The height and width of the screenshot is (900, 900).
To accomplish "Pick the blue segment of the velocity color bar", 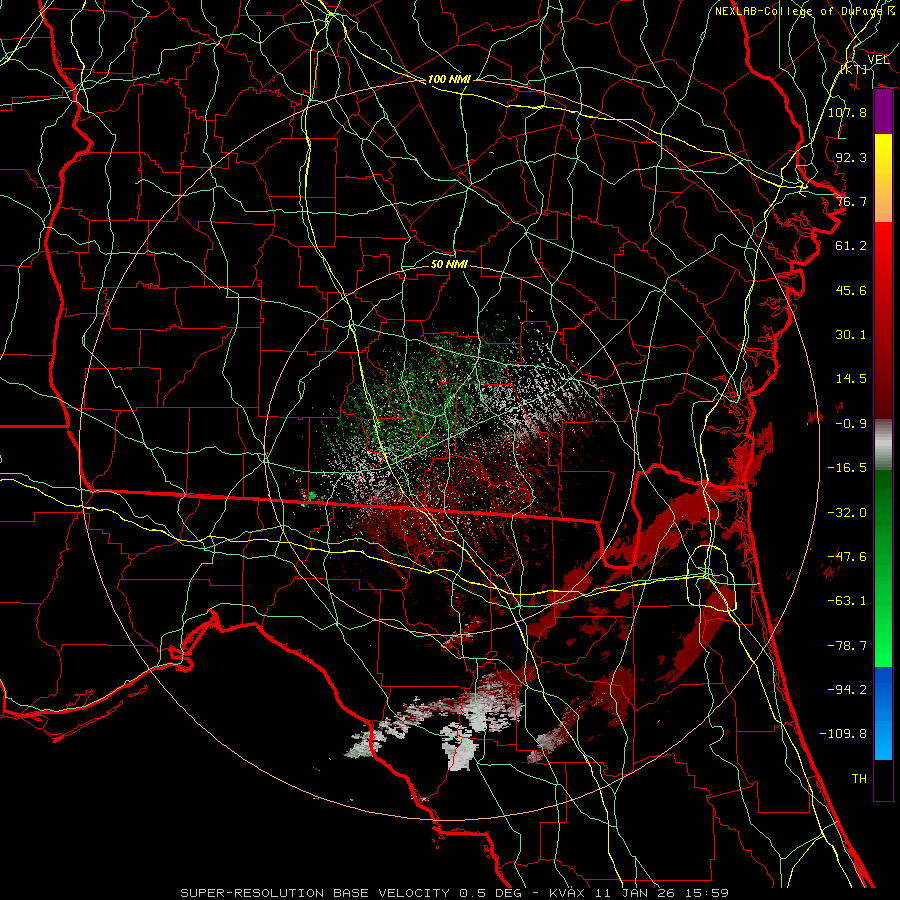I will click(x=883, y=713).
